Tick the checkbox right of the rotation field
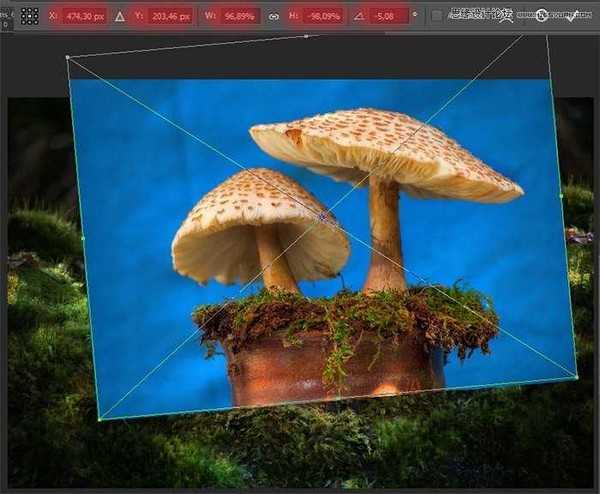Image resolution: width=600 pixels, height=494 pixels. [436, 16]
